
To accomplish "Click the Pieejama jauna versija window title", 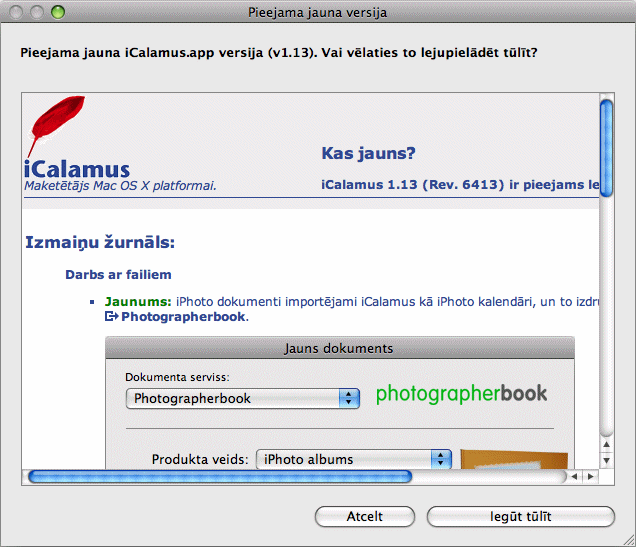I will tap(317, 13).
